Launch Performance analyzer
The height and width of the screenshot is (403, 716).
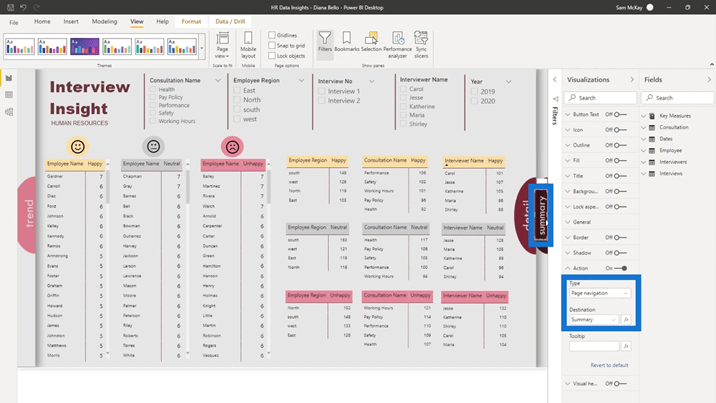click(397, 45)
